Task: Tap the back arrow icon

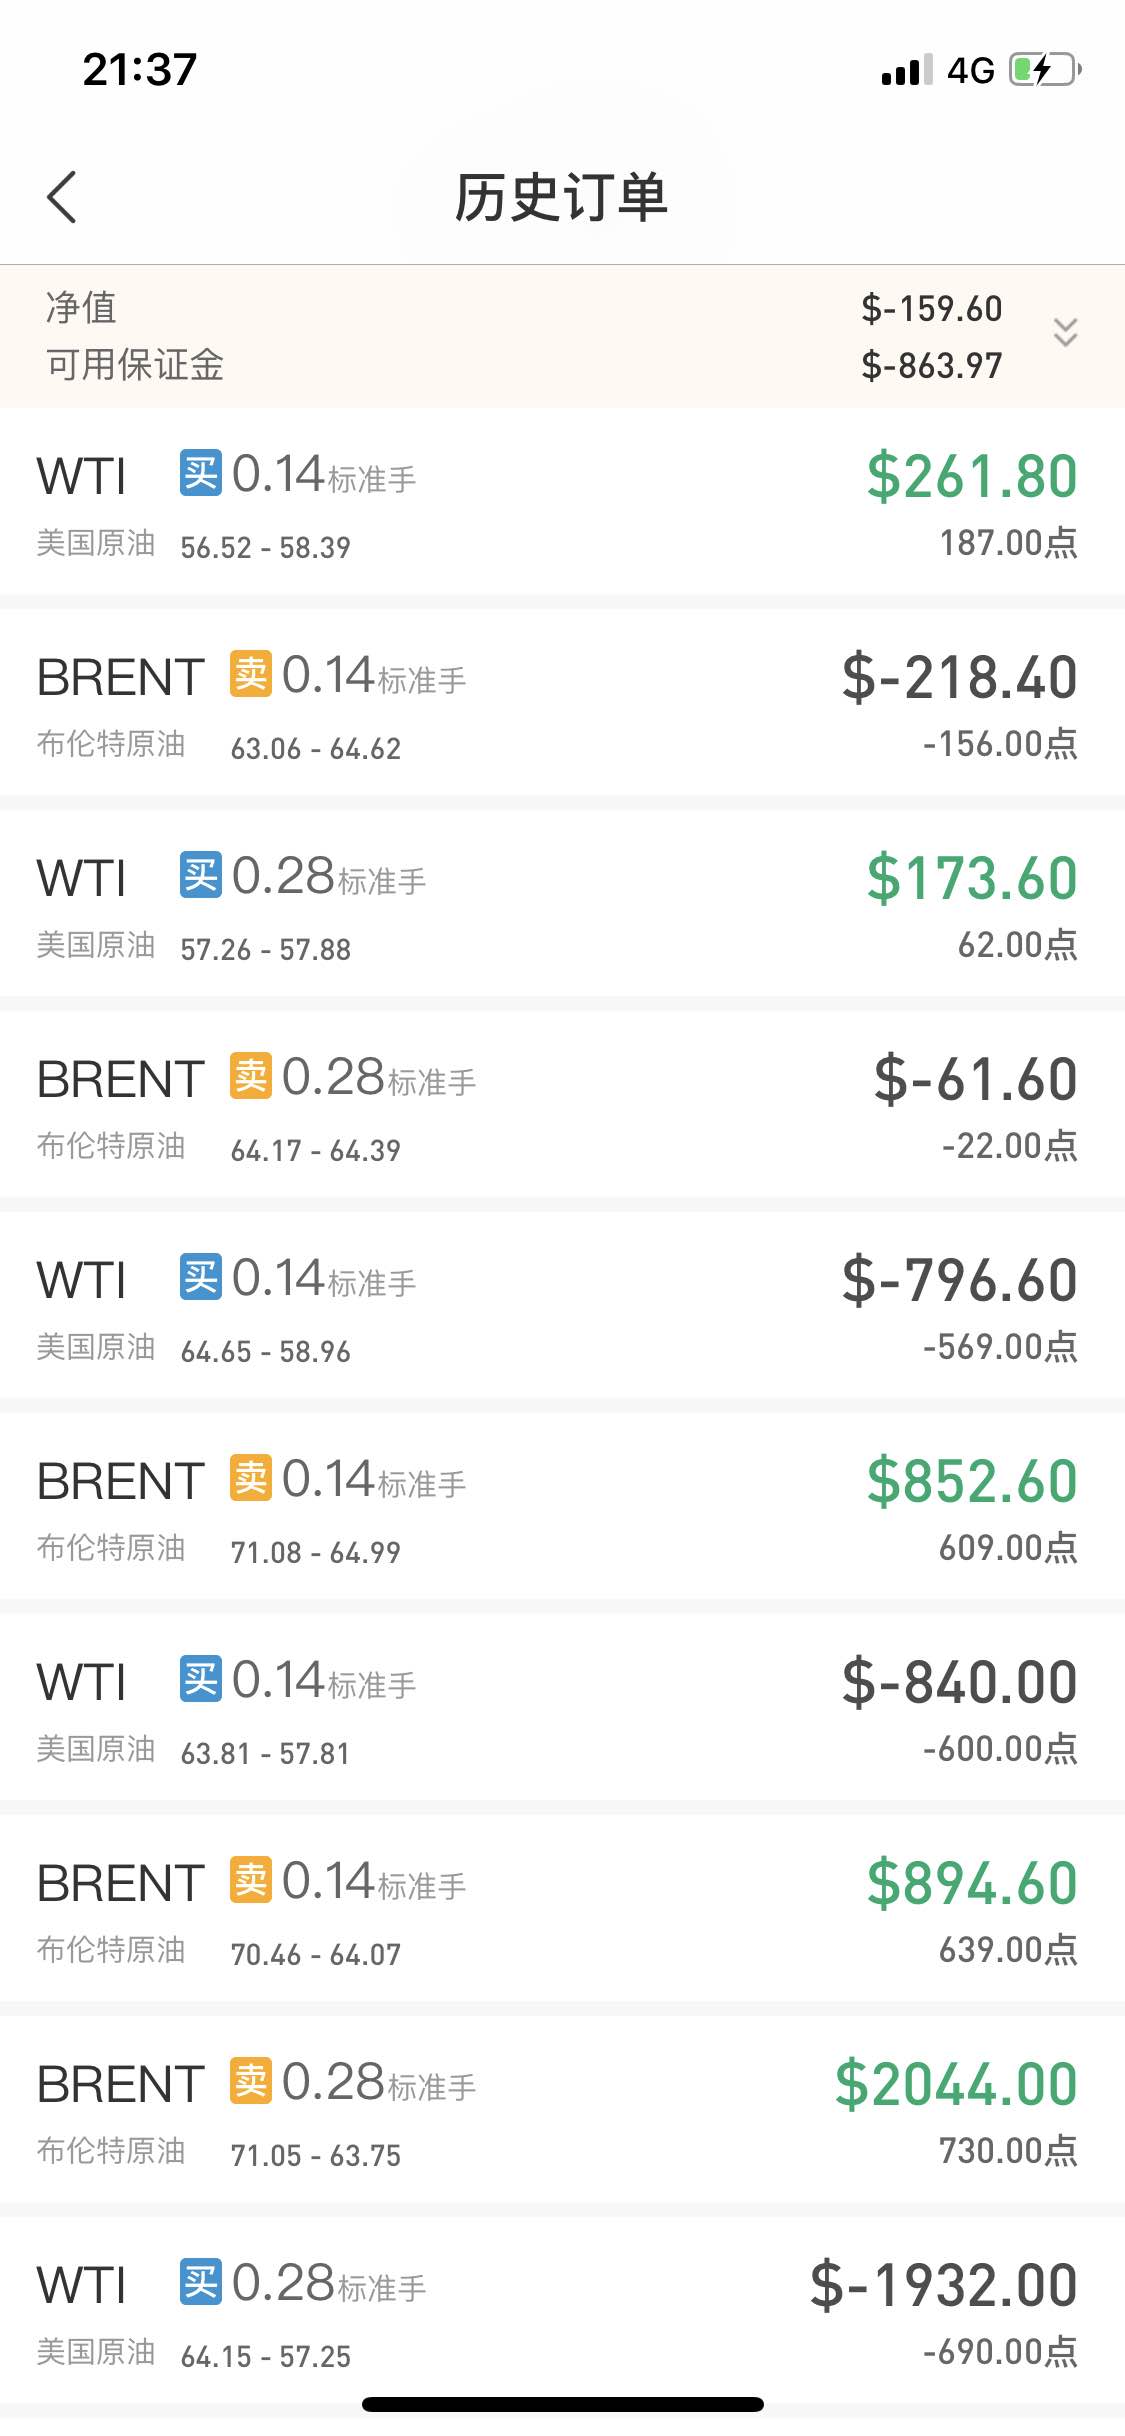Action: pyautogui.click(x=62, y=197)
